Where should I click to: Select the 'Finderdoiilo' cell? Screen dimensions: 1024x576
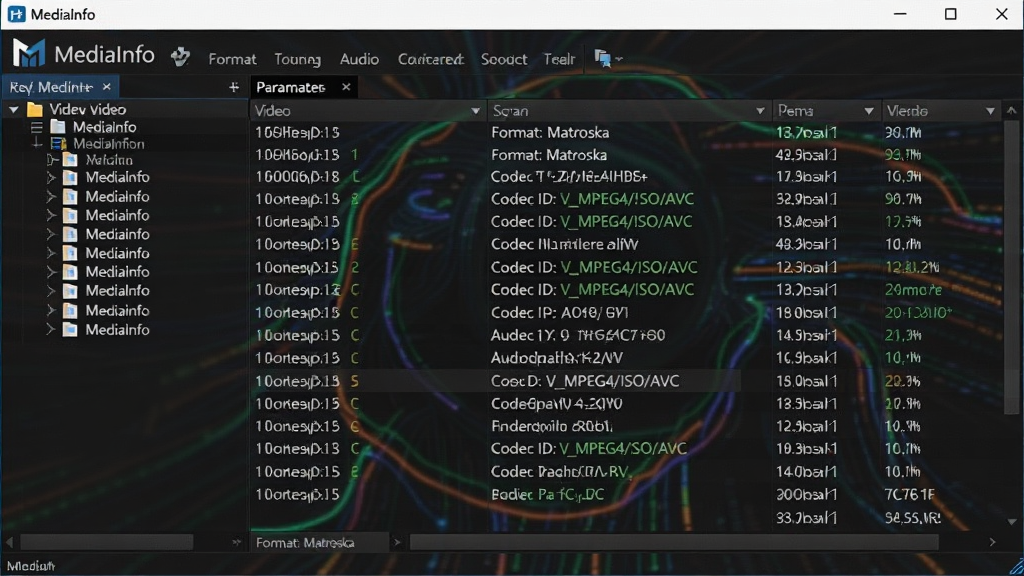[552, 426]
